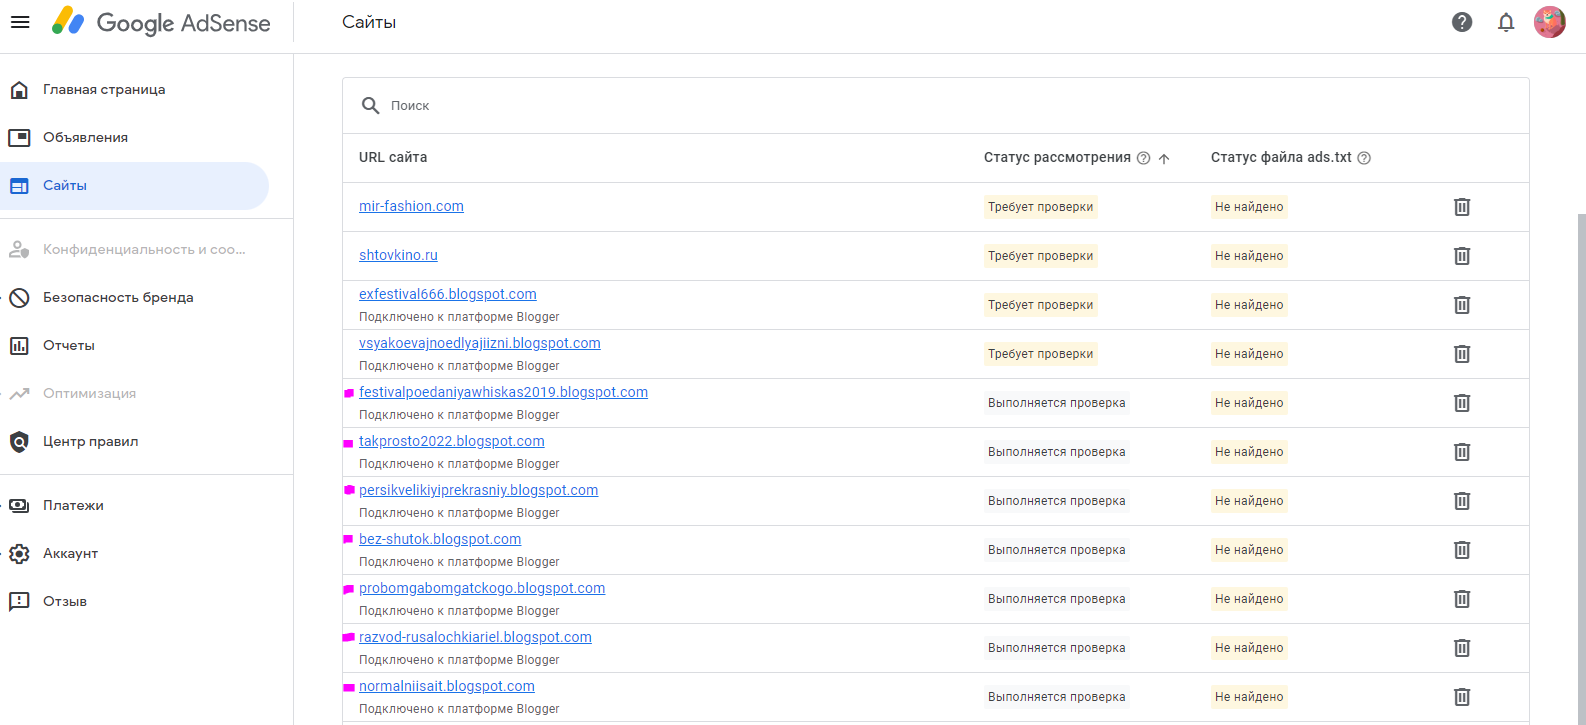This screenshot has height=725, width=1586.
Task: Open the probomgabomgatckogo.blogspot.com link
Action: (x=482, y=588)
